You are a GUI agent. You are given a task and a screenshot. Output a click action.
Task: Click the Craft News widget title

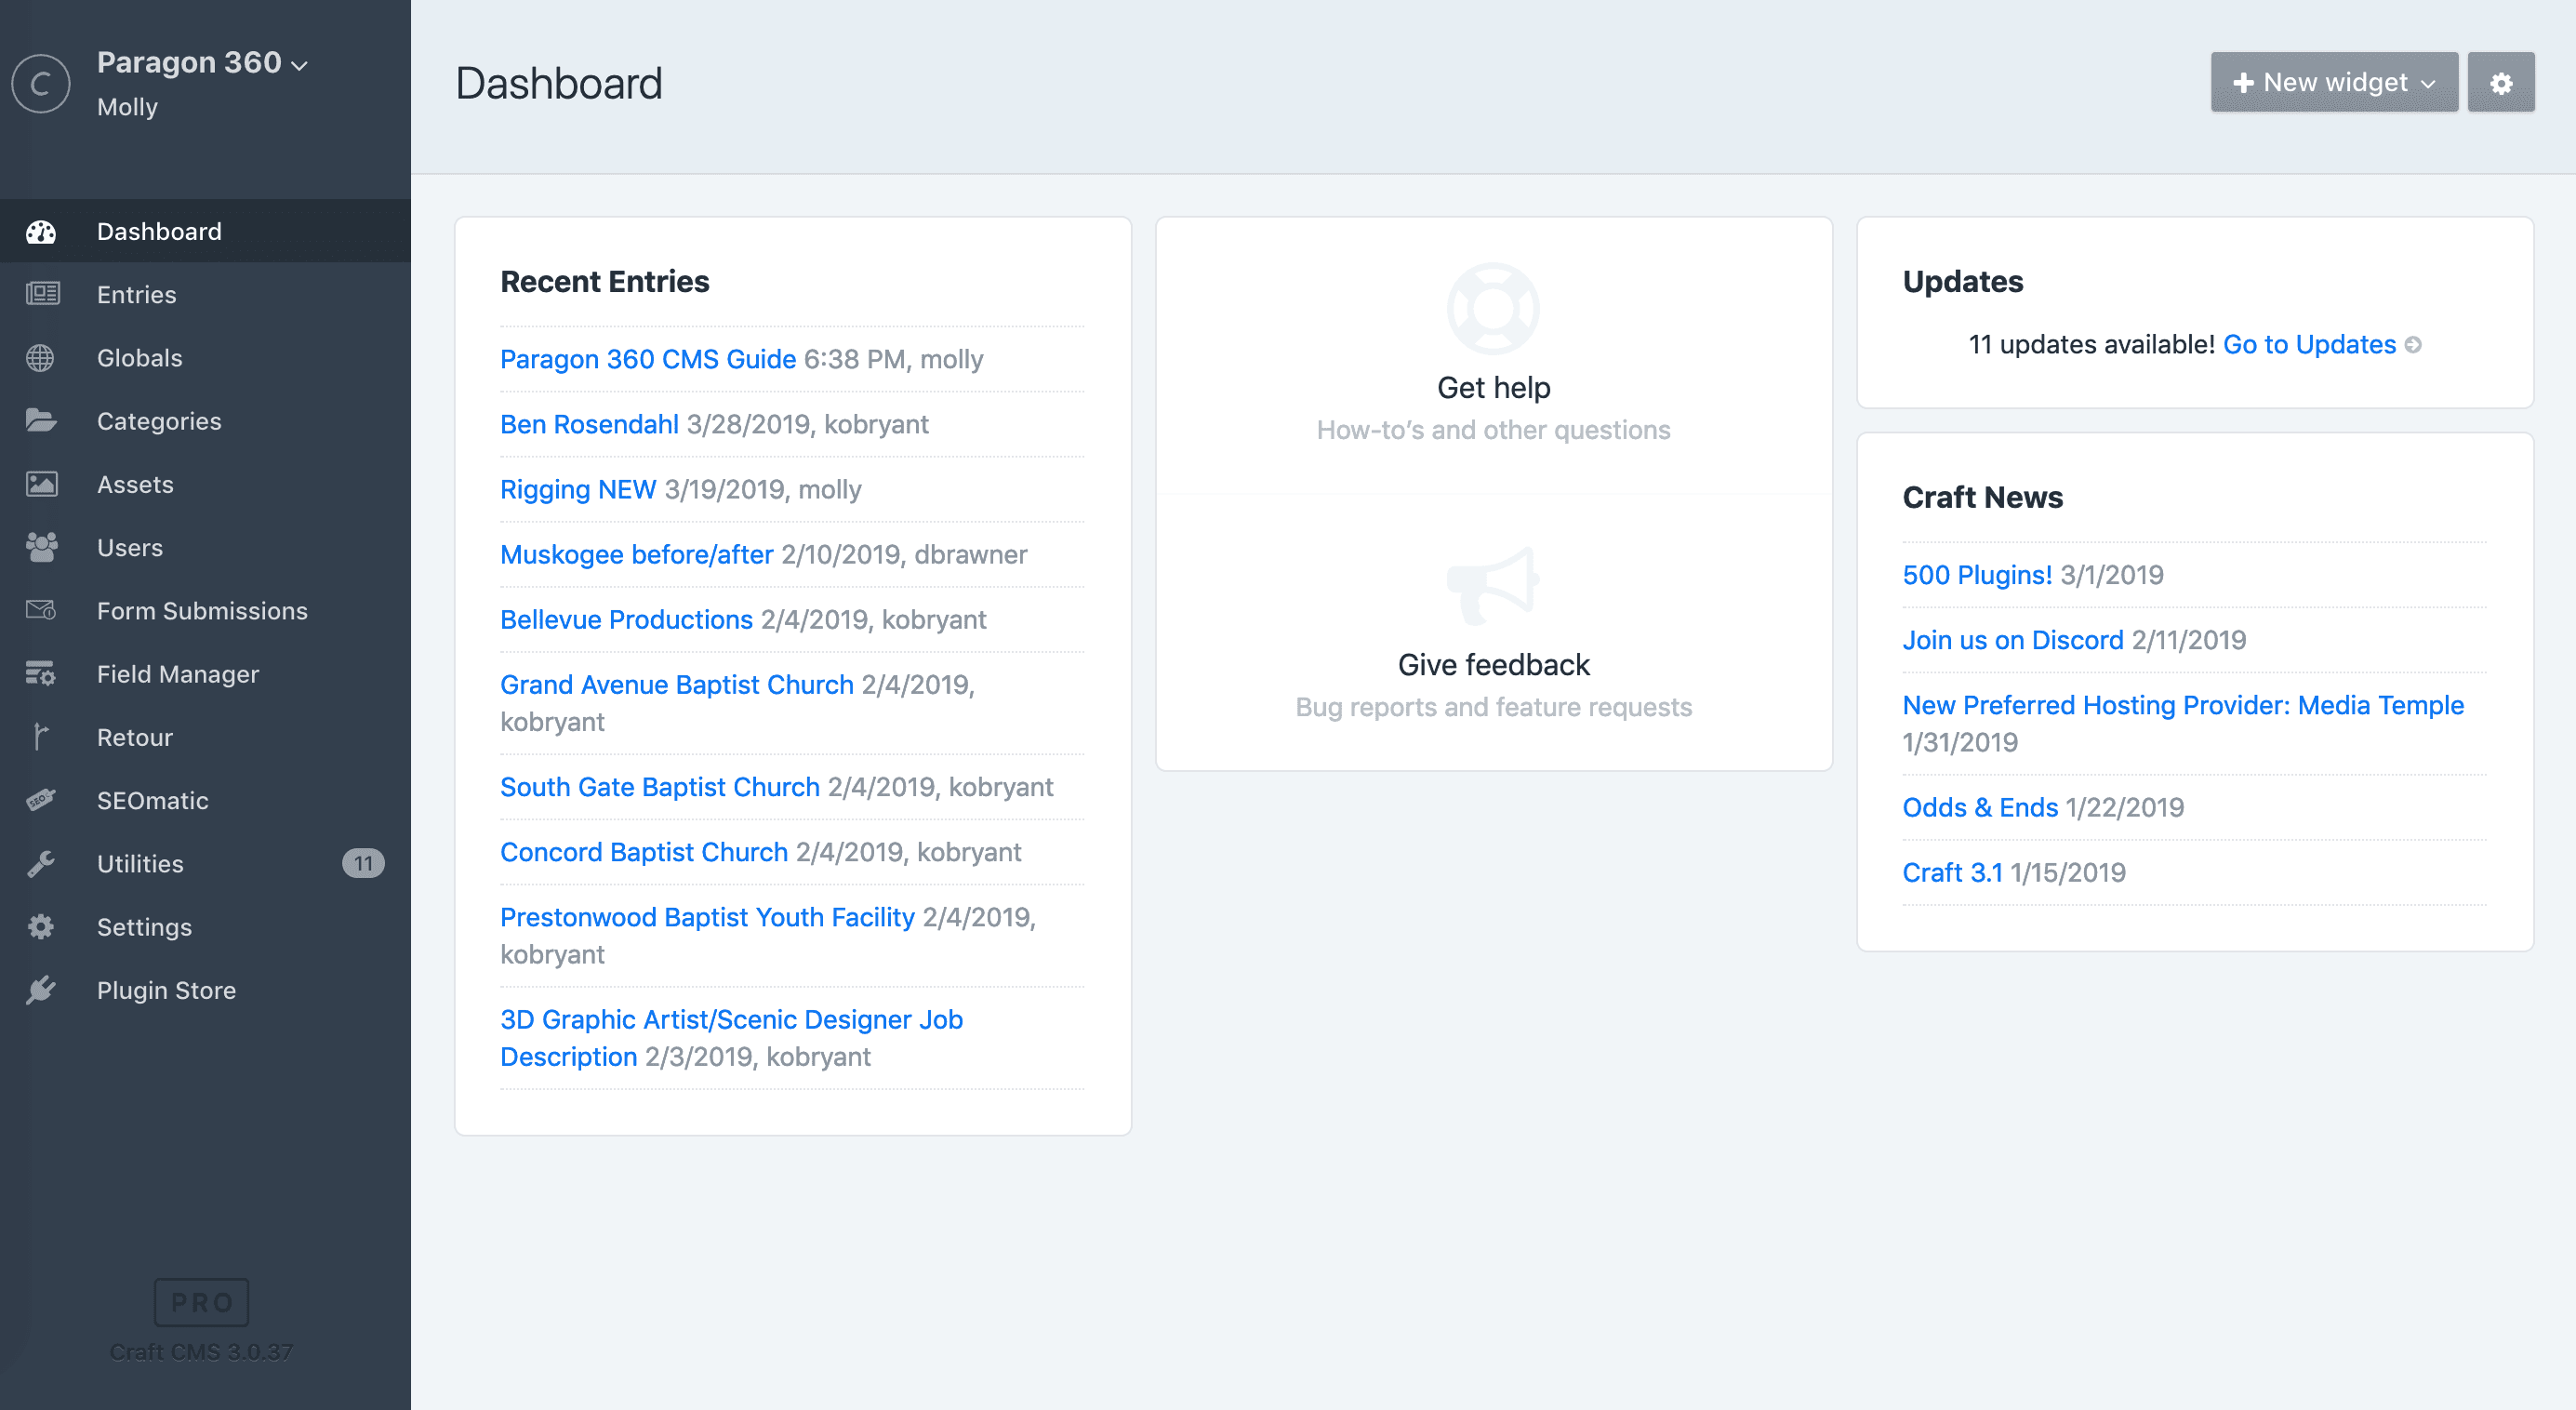1982,497
